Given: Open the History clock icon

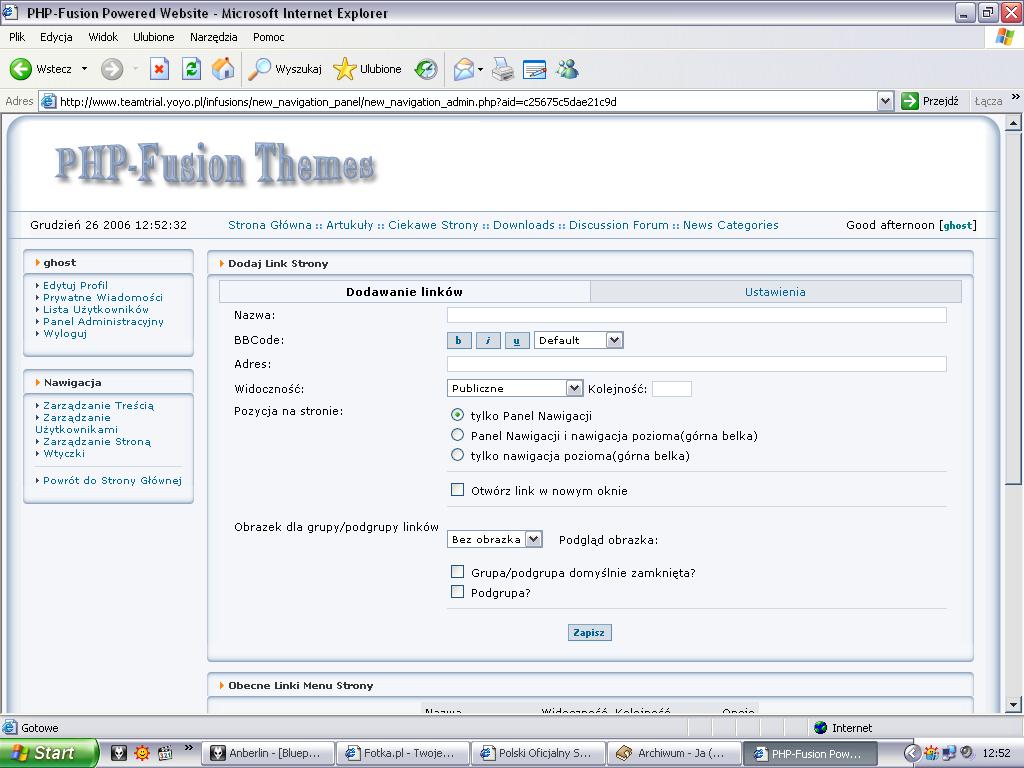Looking at the screenshot, I should click(426, 69).
